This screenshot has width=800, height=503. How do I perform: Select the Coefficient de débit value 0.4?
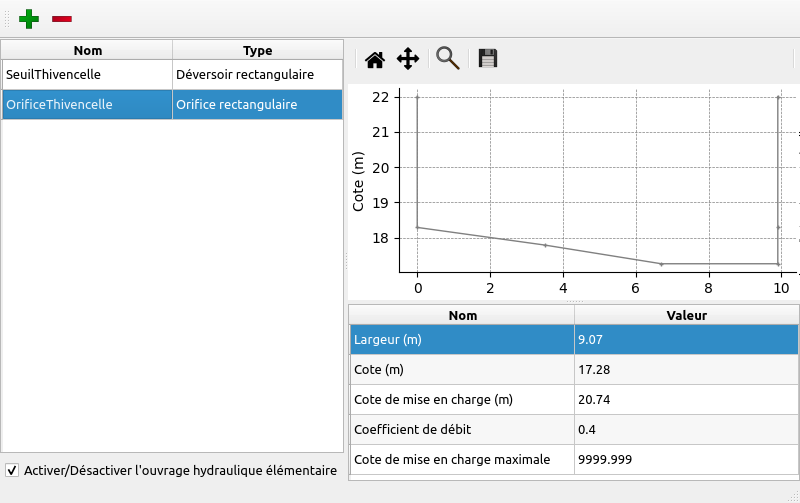point(686,430)
